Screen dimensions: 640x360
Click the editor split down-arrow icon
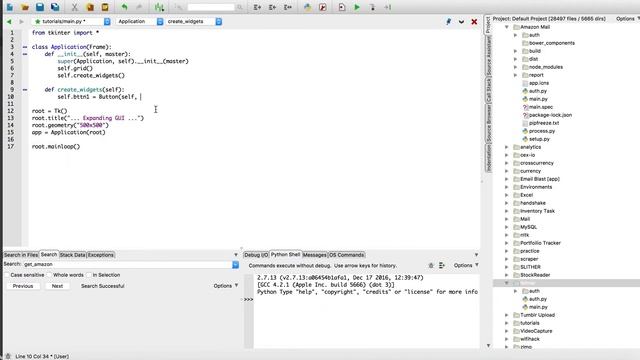point(461,22)
